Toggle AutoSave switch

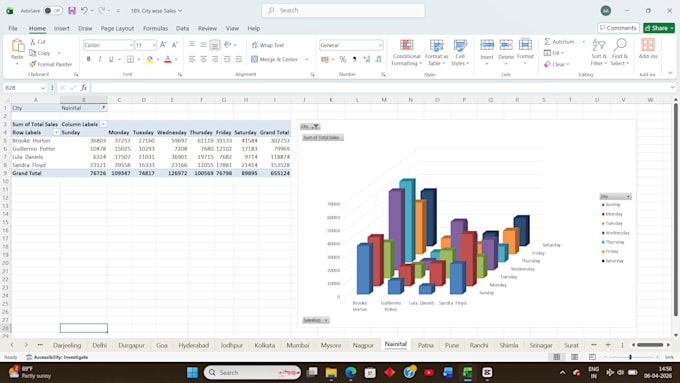tap(53, 10)
